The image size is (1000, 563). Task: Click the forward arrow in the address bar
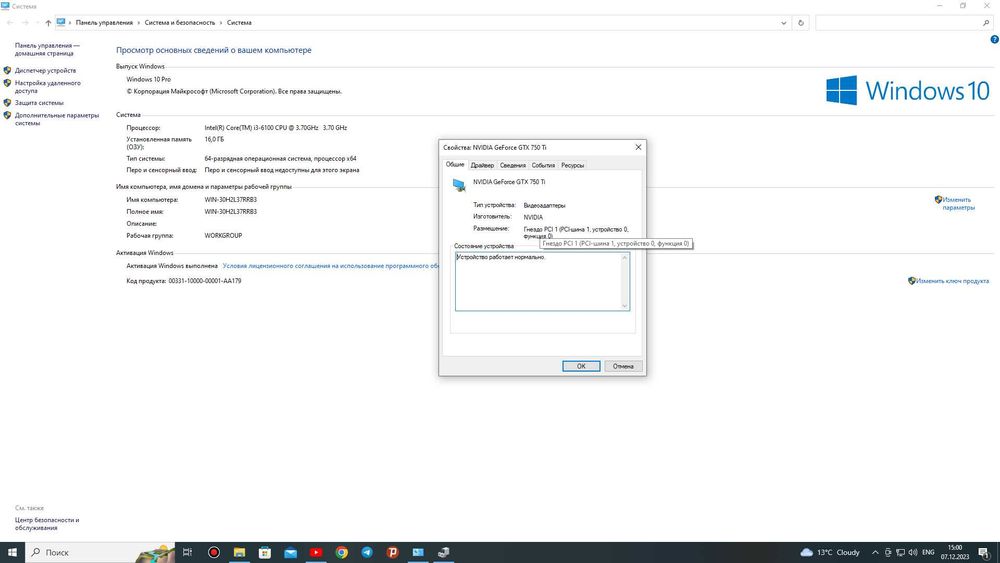[x=26, y=23]
